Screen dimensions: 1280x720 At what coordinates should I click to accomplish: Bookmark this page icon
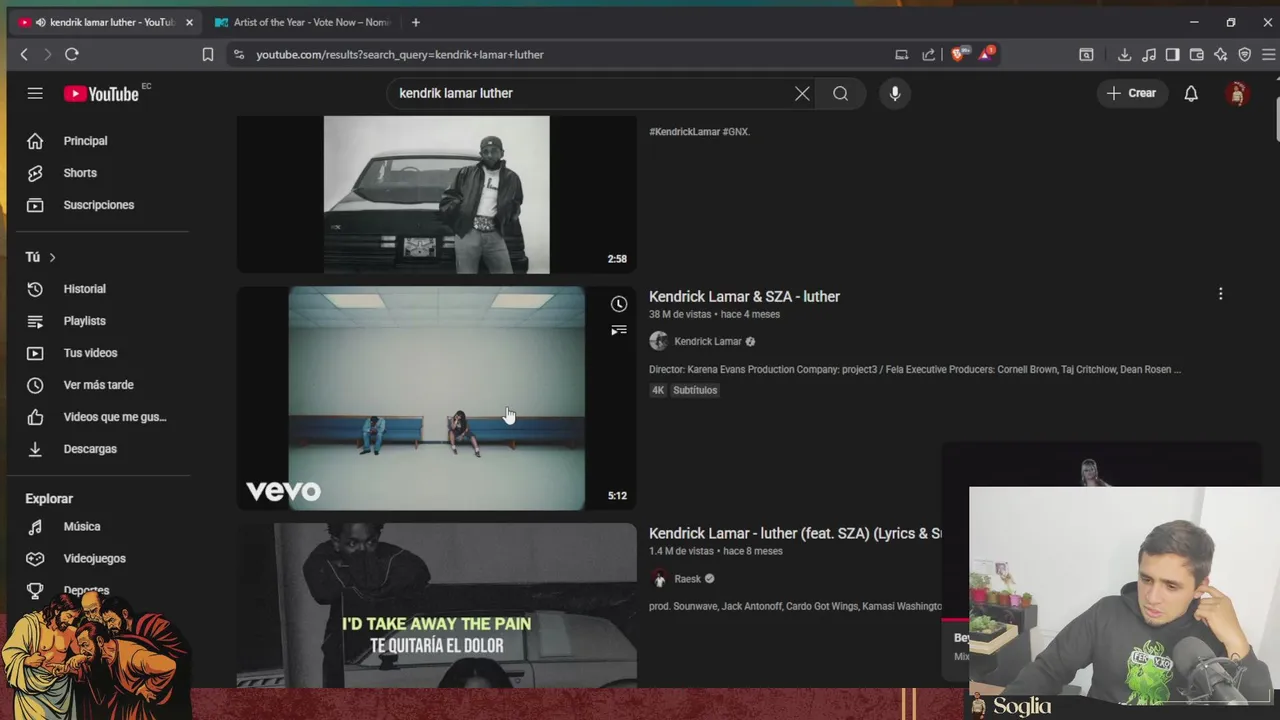coord(208,54)
